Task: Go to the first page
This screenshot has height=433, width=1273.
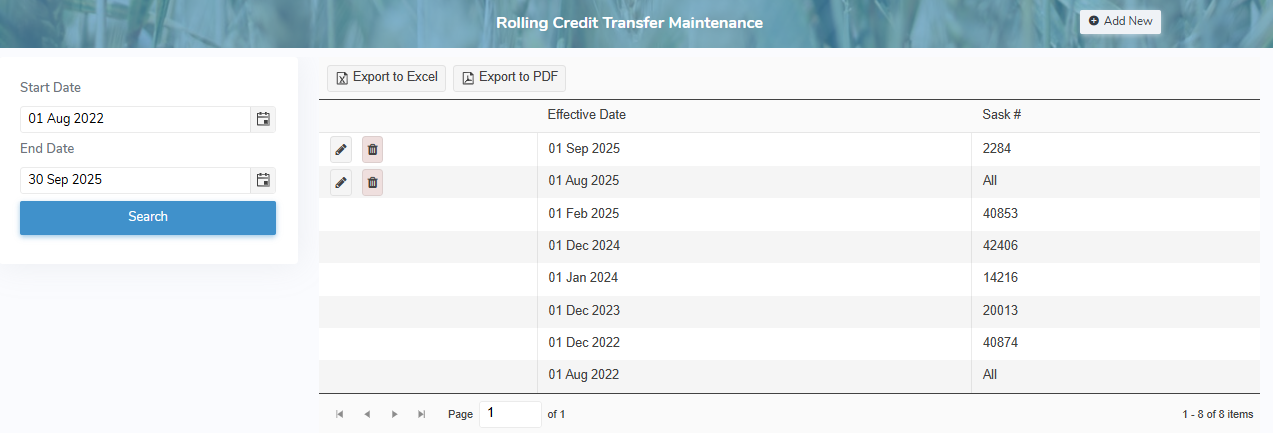Action: 340,414
